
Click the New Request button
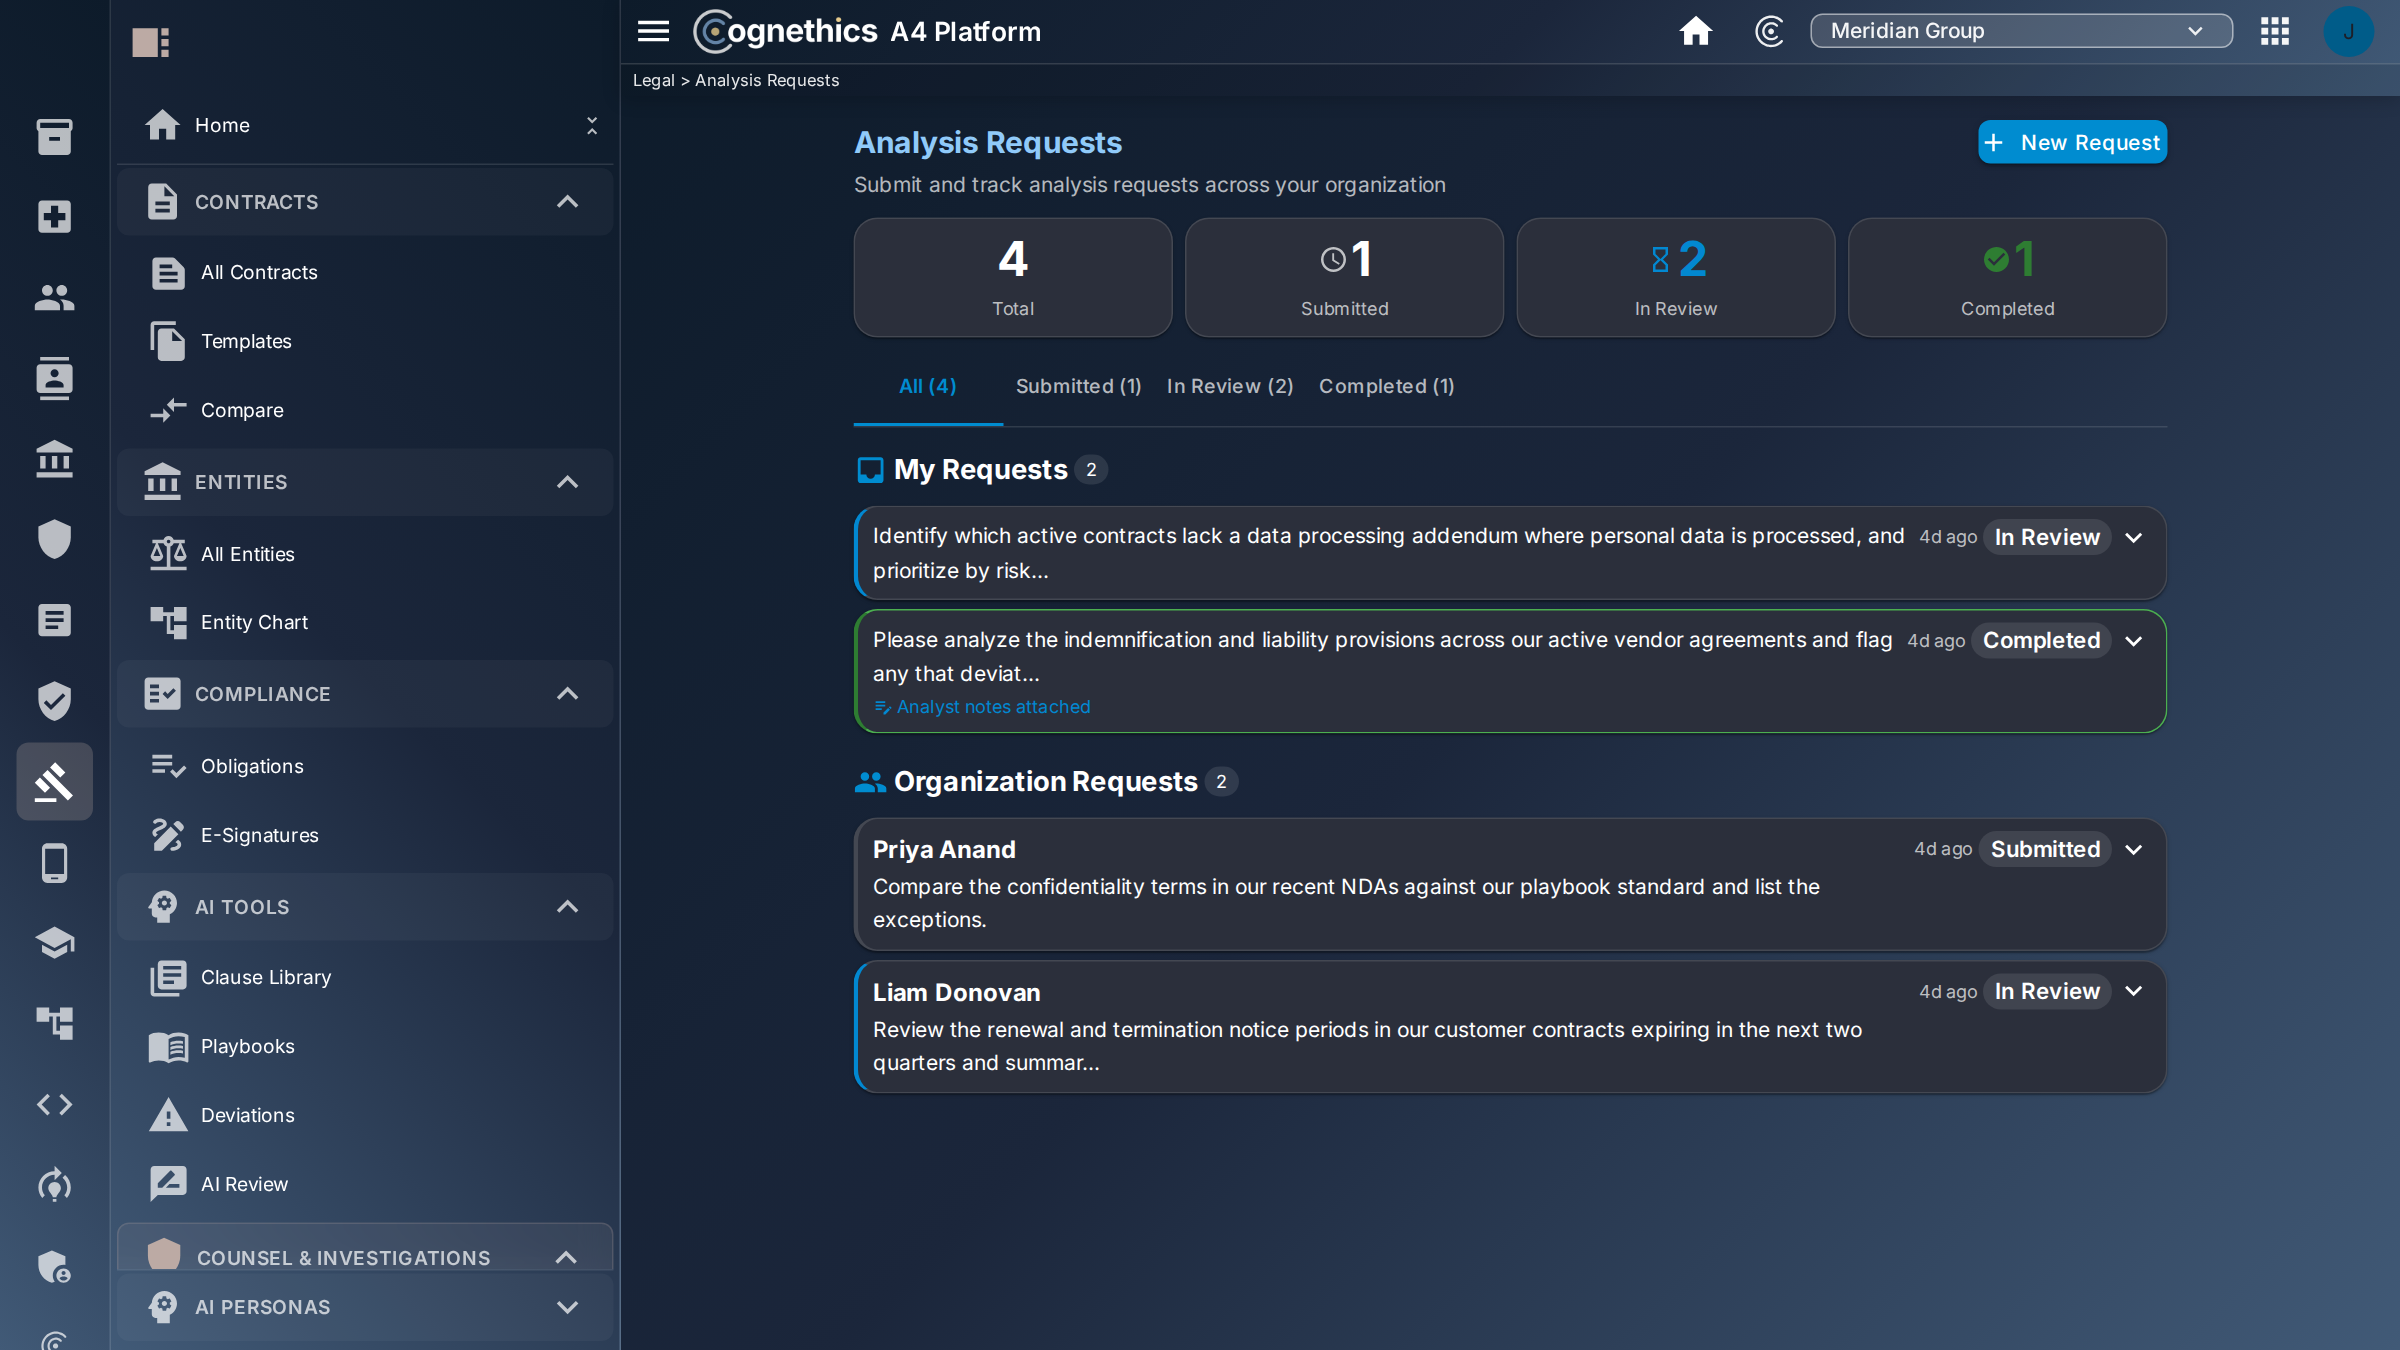click(2072, 142)
